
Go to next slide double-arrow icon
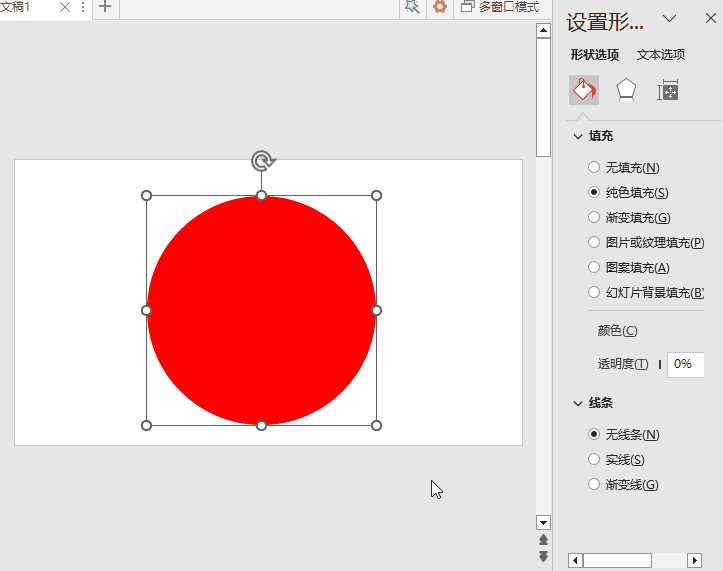pyautogui.click(x=544, y=556)
